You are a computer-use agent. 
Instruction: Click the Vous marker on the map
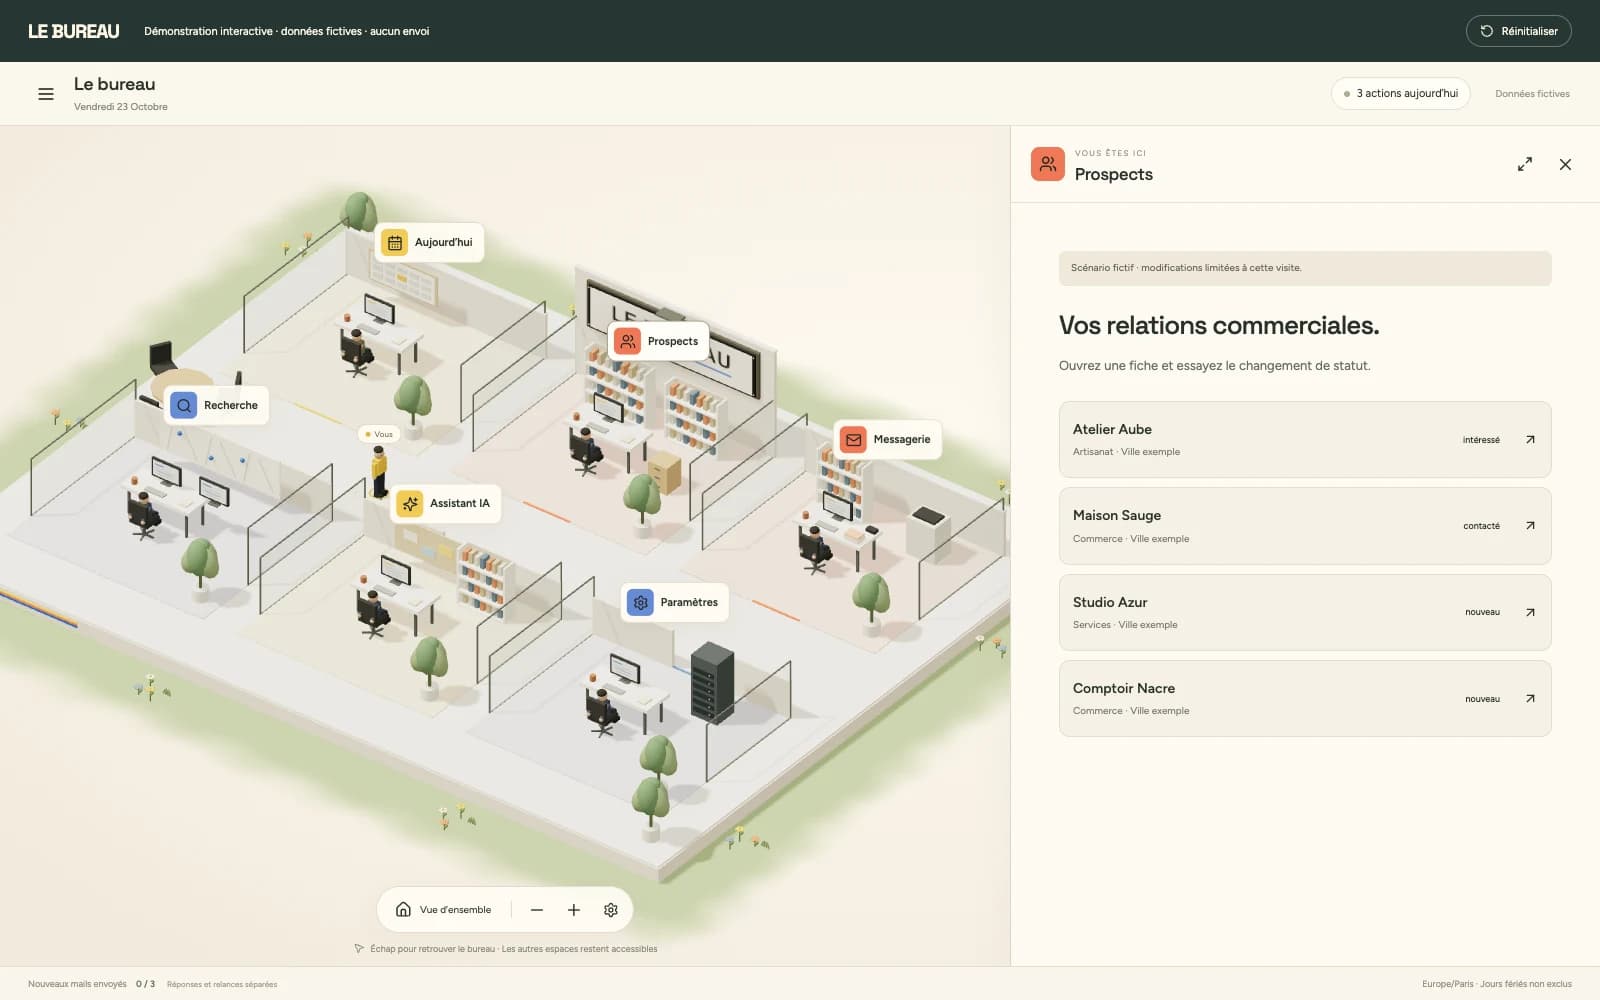click(379, 434)
